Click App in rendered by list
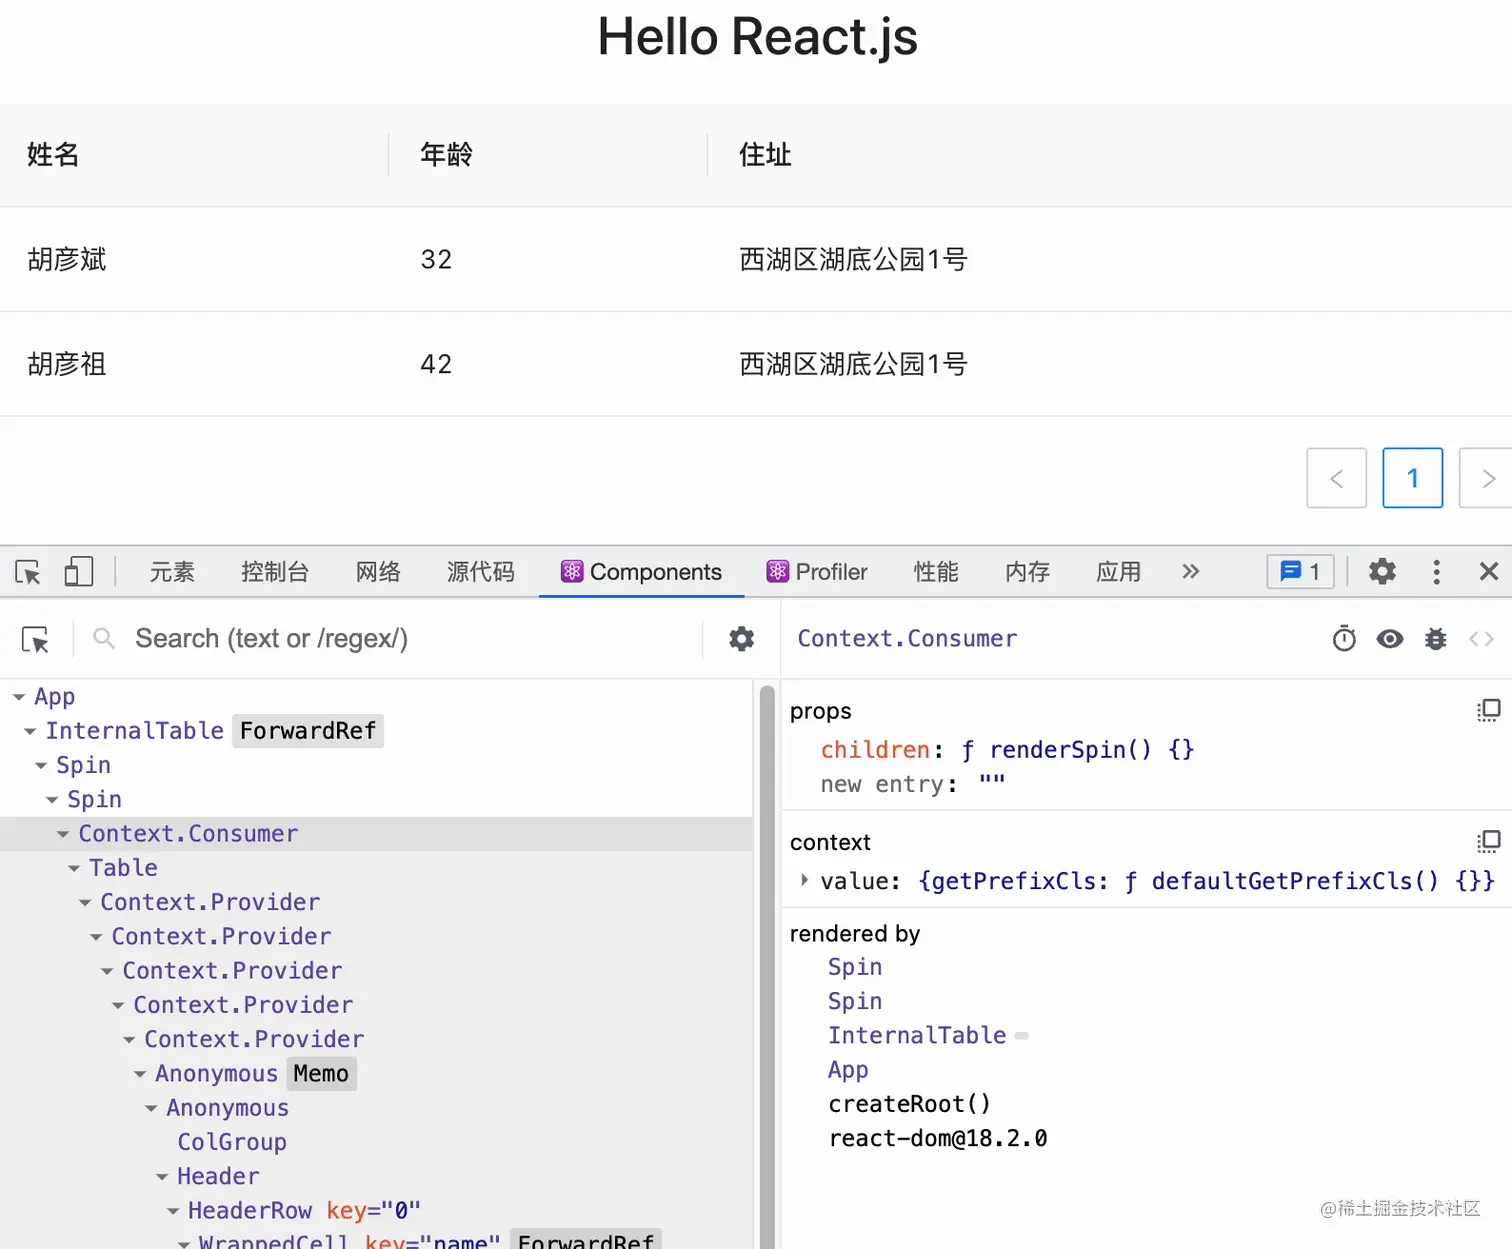 848,1069
